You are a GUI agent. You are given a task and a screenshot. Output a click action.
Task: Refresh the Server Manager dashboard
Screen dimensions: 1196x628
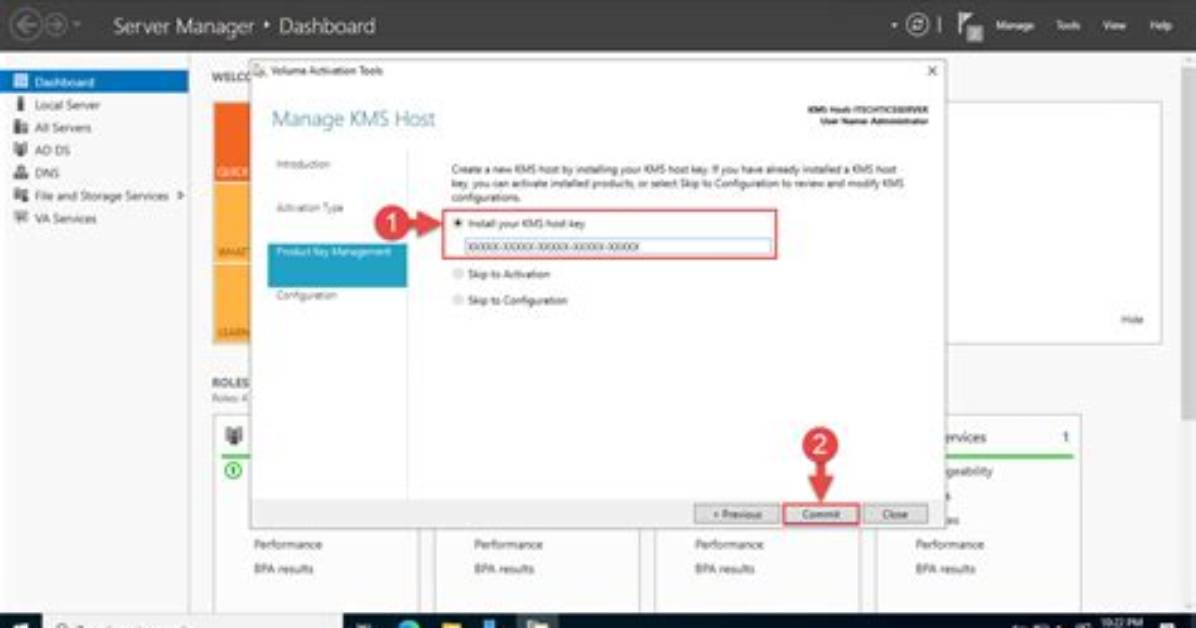click(917, 25)
